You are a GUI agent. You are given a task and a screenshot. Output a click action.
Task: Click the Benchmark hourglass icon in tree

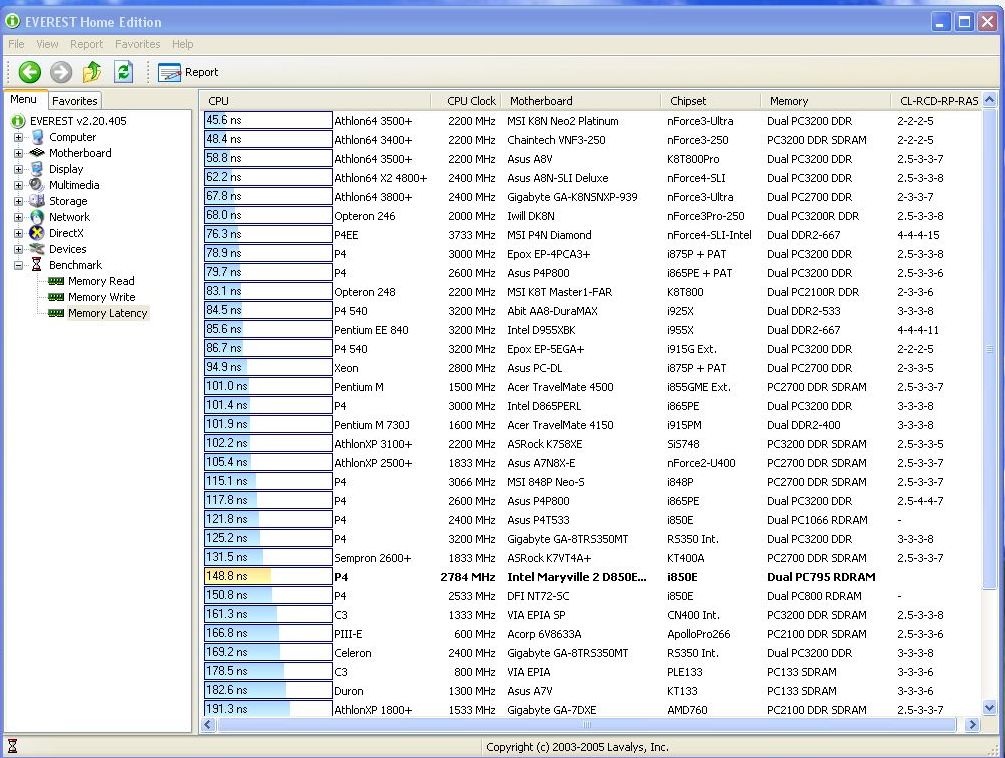click(x=37, y=265)
